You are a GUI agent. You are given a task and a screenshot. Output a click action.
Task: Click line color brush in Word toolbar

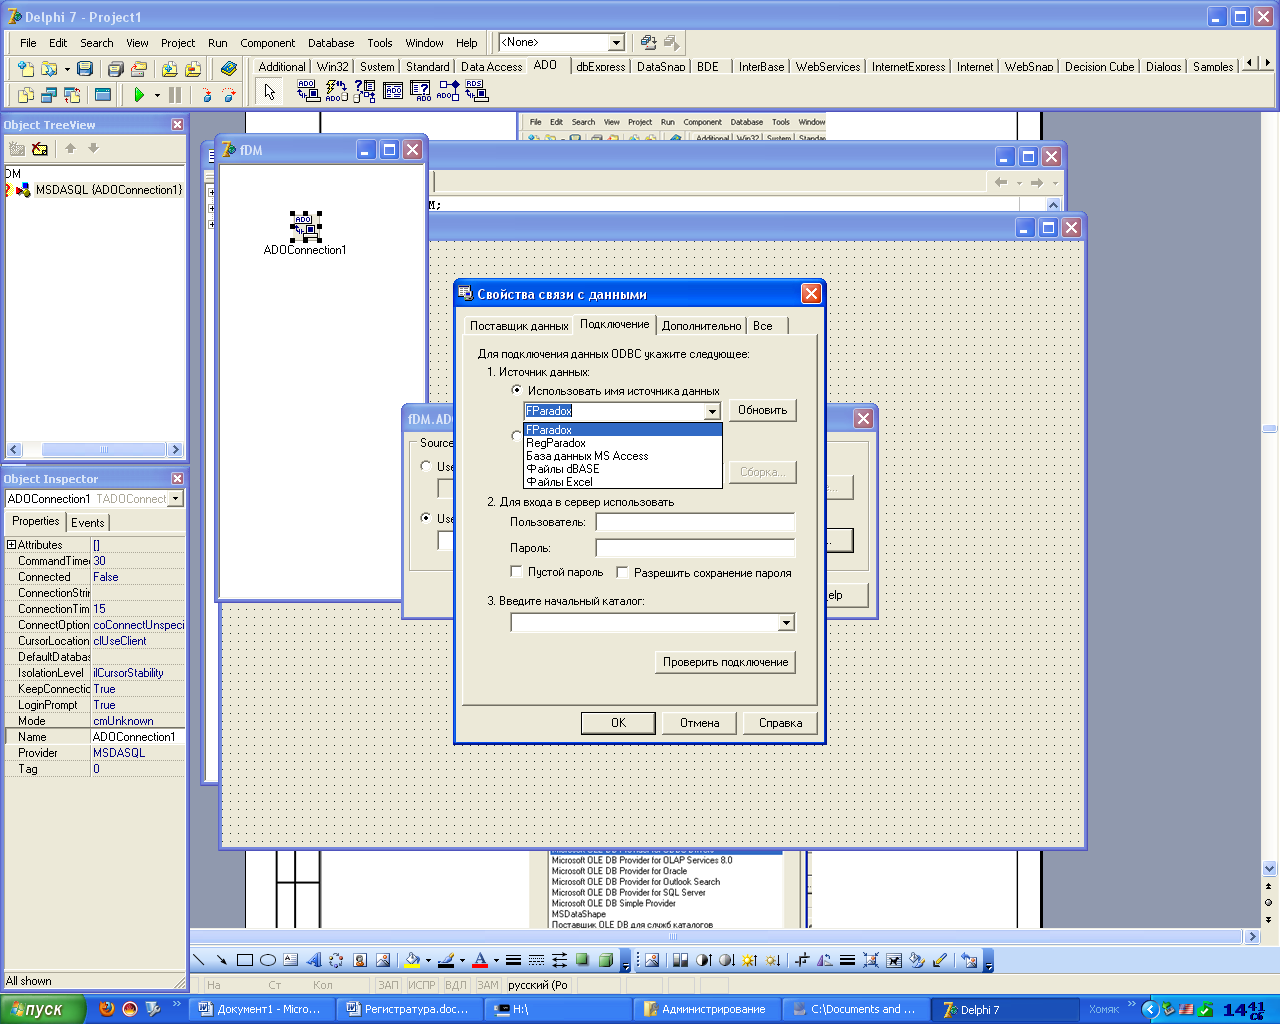pyautogui.click(x=446, y=960)
